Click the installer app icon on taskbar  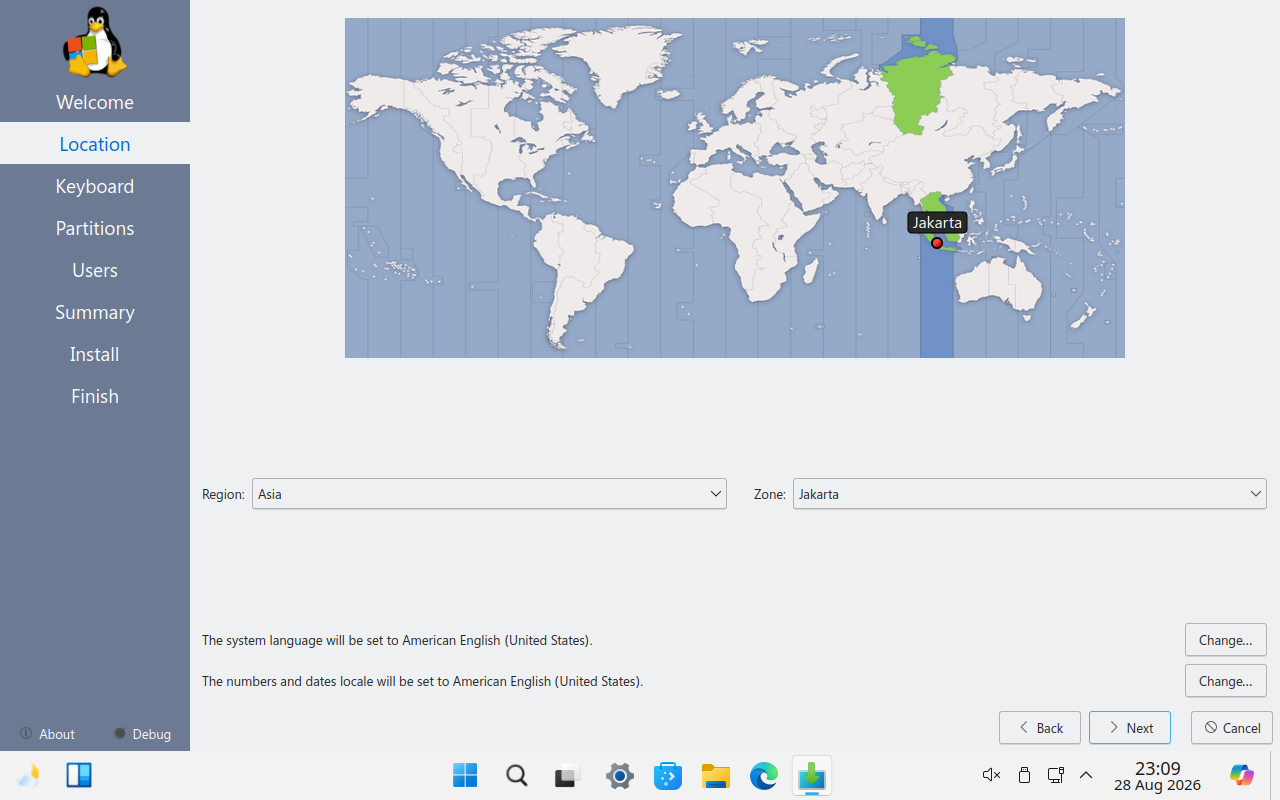(812, 775)
